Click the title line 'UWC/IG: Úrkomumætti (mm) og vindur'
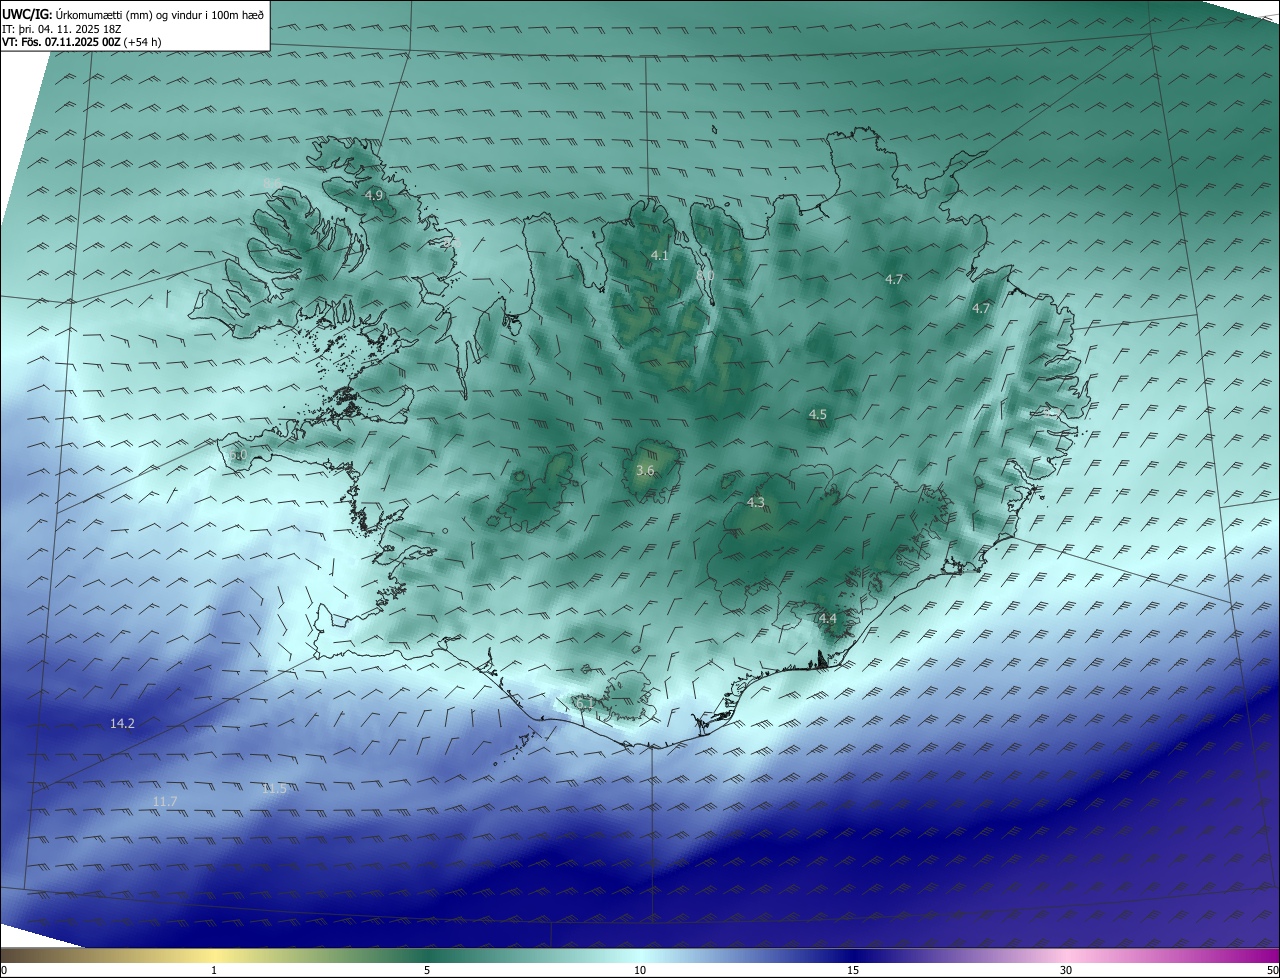 [x=132, y=14]
